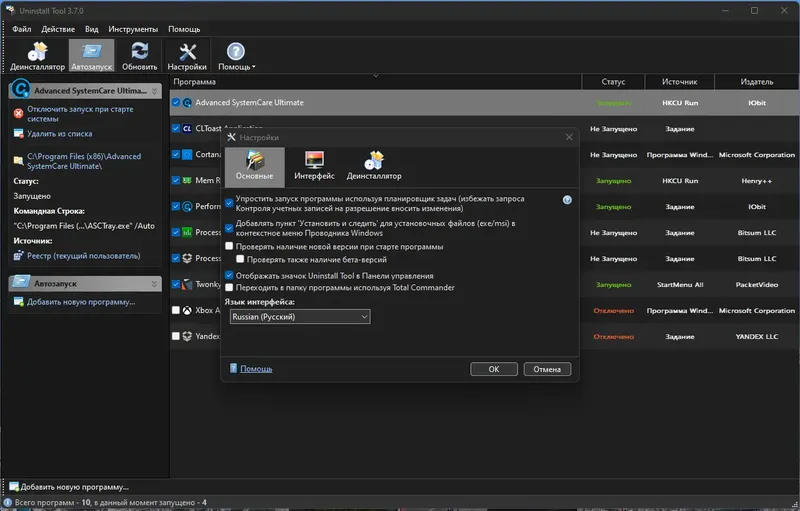Sort by the Программа column header
Image resolution: width=800 pixels, height=511 pixels.
(376, 82)
